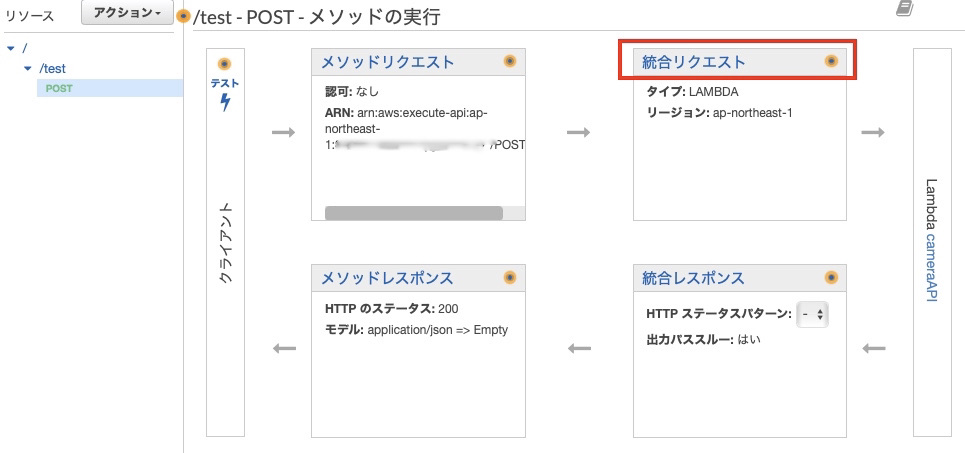This screenshot has height=453, width=965.
Task: Click the ARN value text
Action: pos(425,129)
